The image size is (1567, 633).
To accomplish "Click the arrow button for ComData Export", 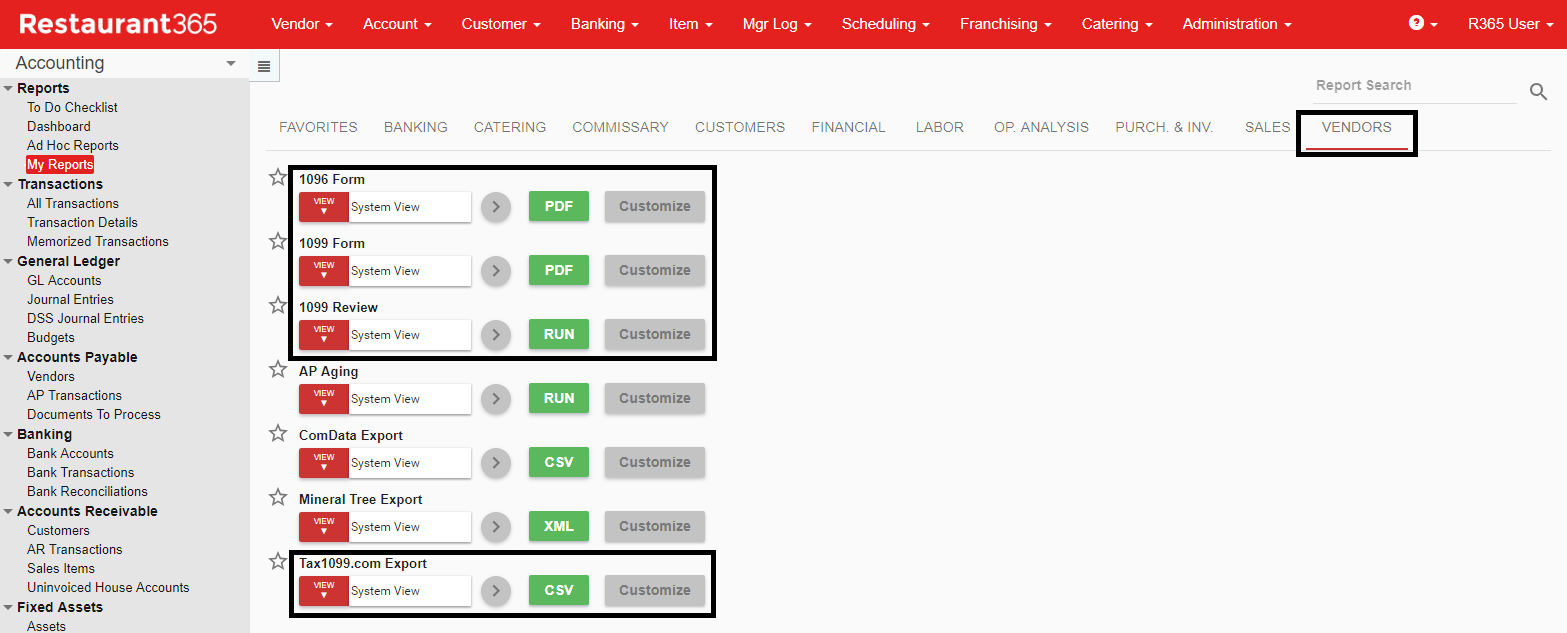I will click(x=496, y=463).
